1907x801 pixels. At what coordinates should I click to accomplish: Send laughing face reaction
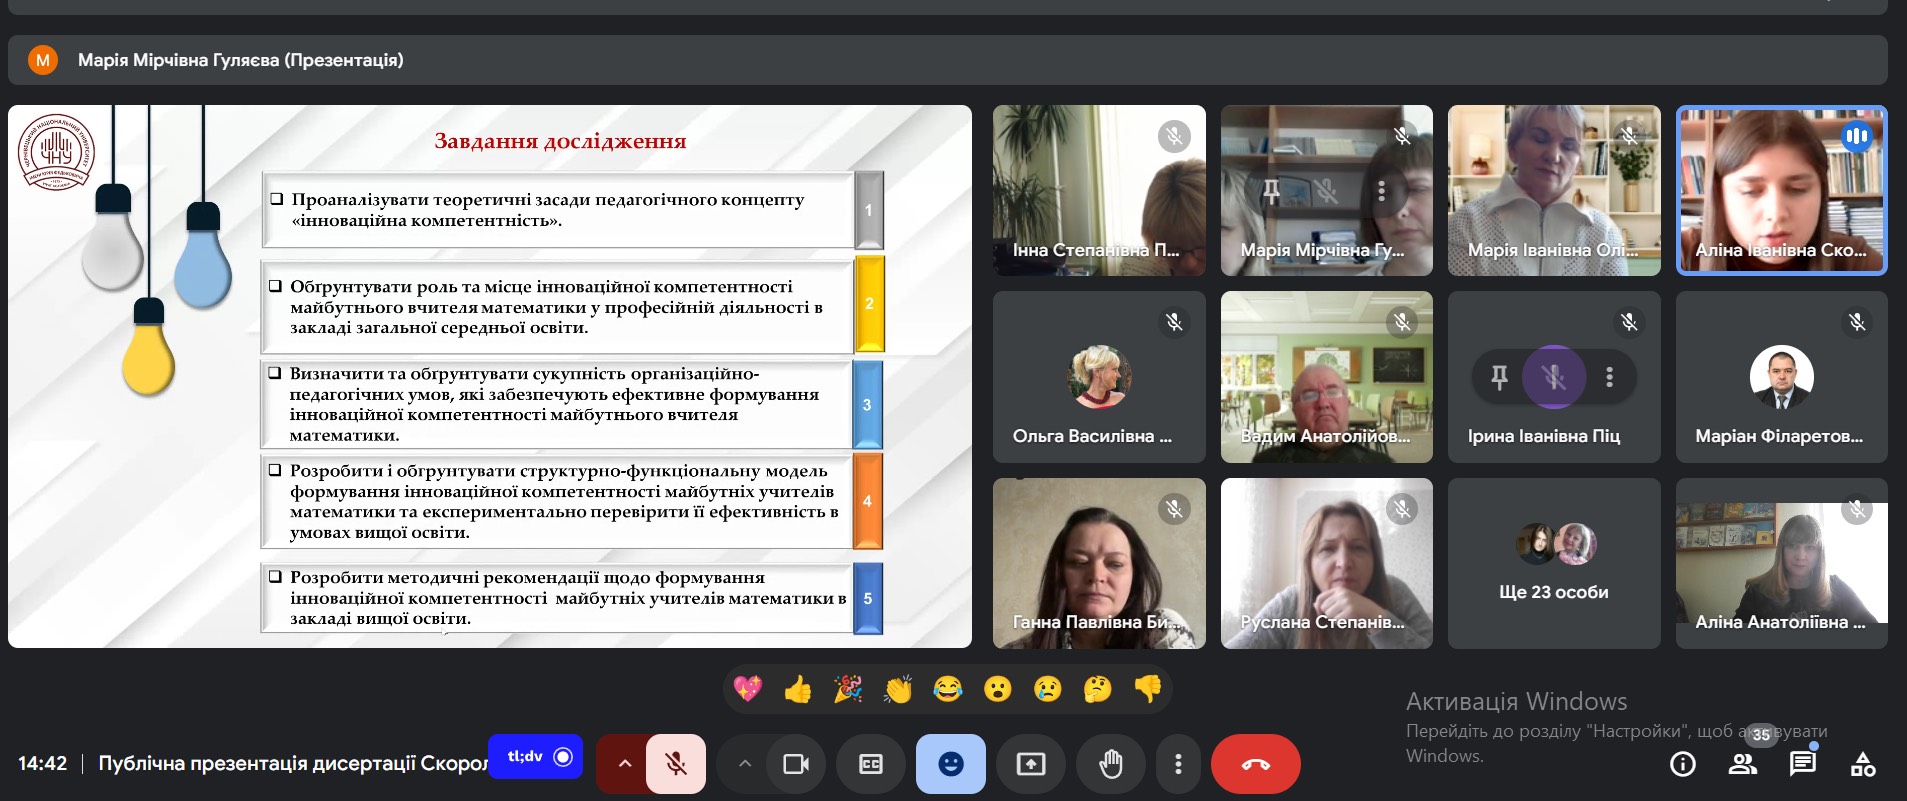(x=948, y=688)
